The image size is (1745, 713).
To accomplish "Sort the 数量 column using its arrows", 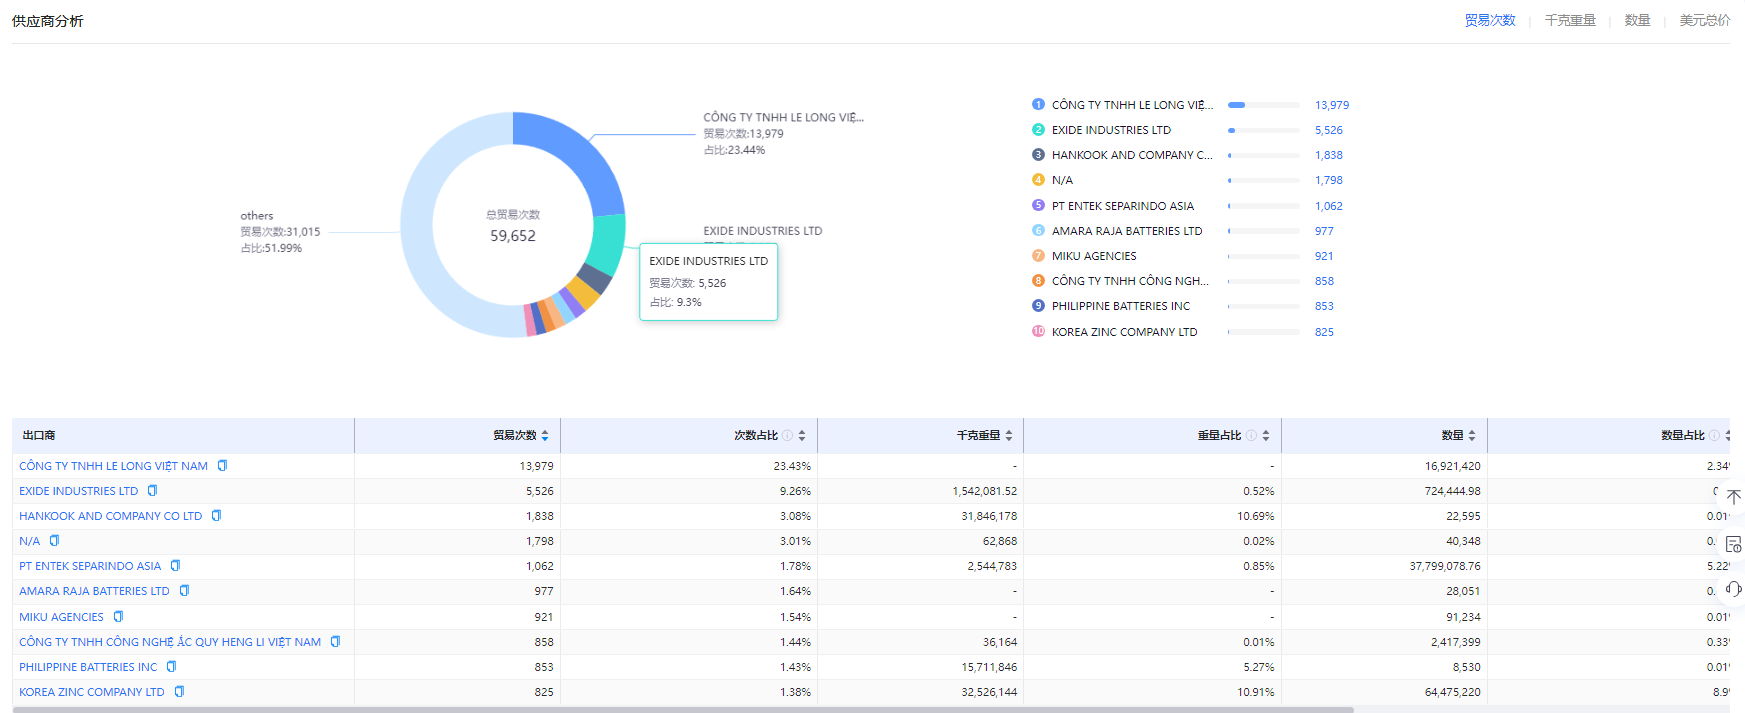I will click(x=1472, y=436).
